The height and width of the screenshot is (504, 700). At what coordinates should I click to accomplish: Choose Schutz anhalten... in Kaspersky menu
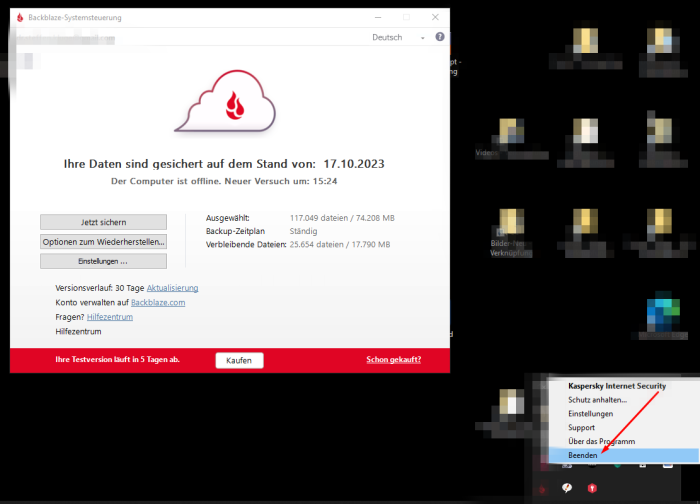tap(597, 400)
